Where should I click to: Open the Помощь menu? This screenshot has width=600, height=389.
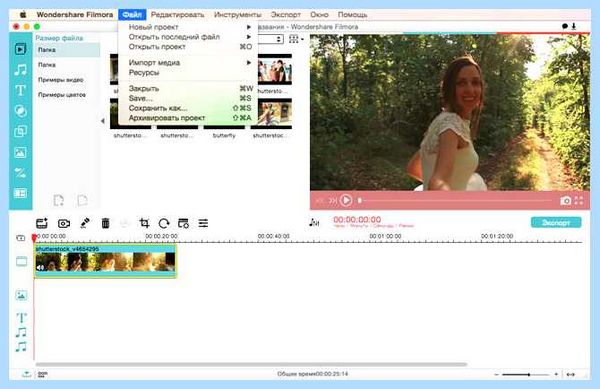[x=352, y=15]
